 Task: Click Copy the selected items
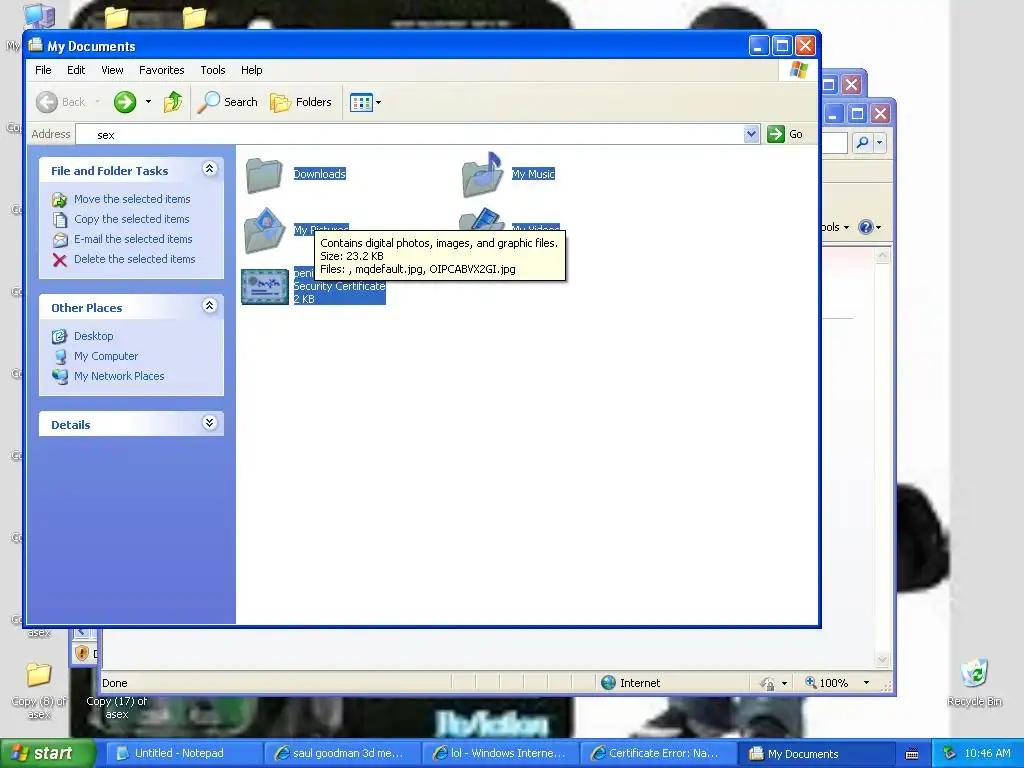point(131,219)
